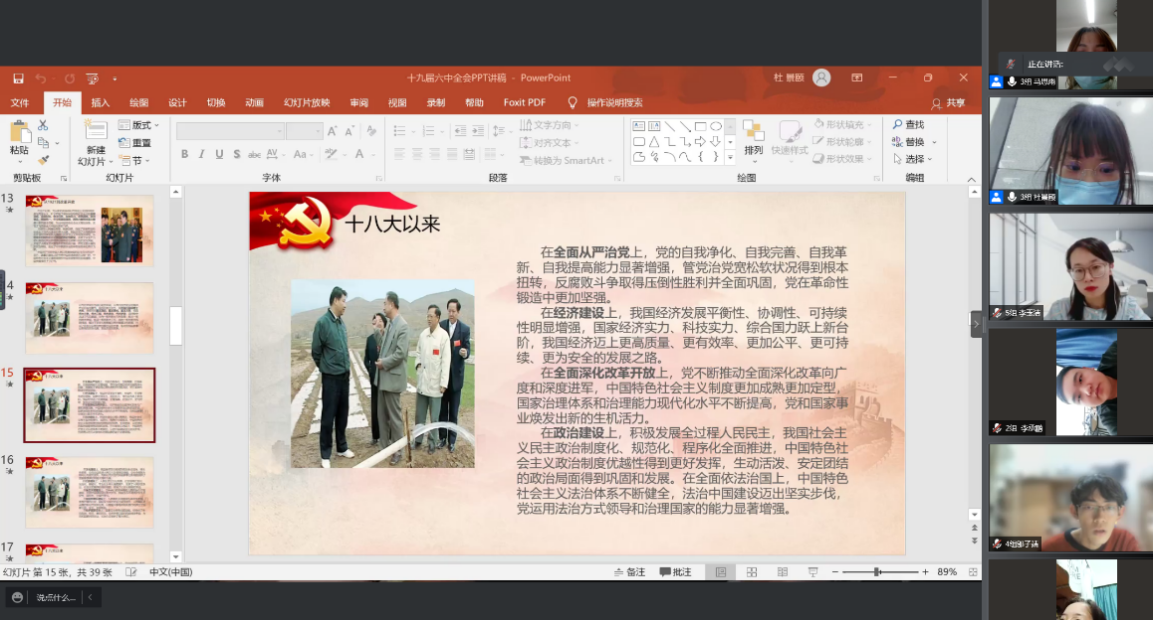Click the Save icon in quick access toolbar
Viewport: 1153px width, 620px height.
tap(18, 78)
